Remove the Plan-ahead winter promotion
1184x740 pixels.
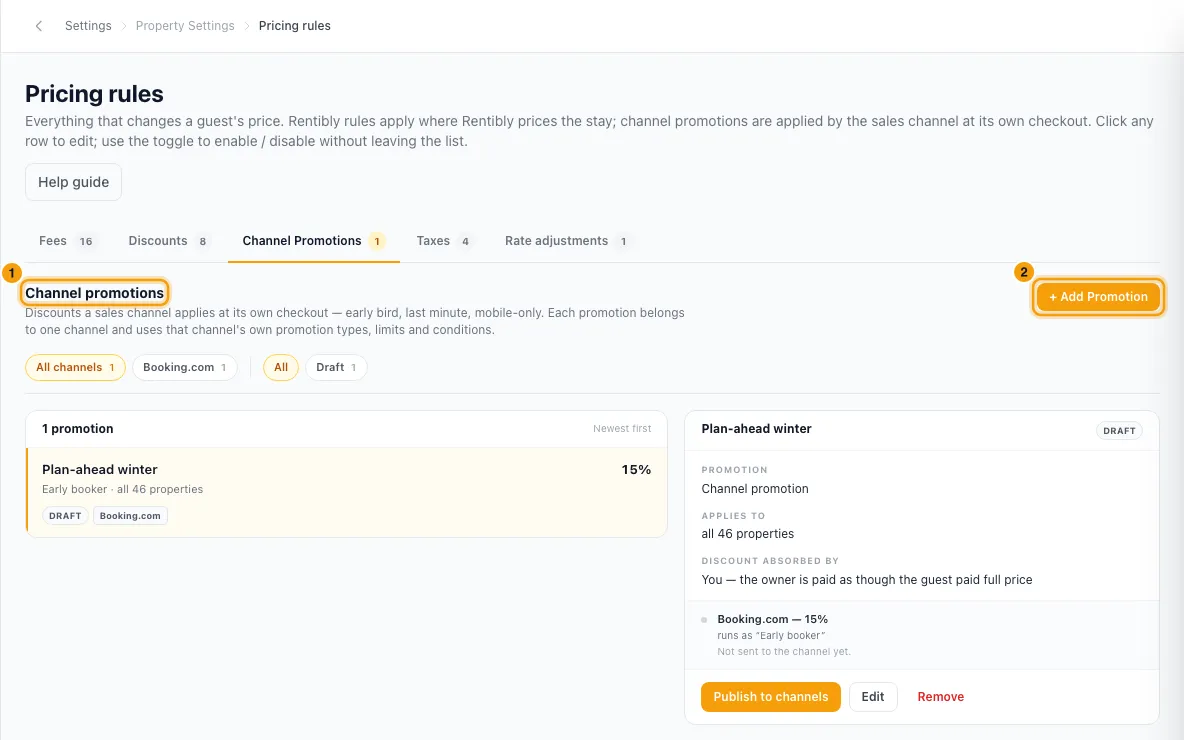click(940, 697)
